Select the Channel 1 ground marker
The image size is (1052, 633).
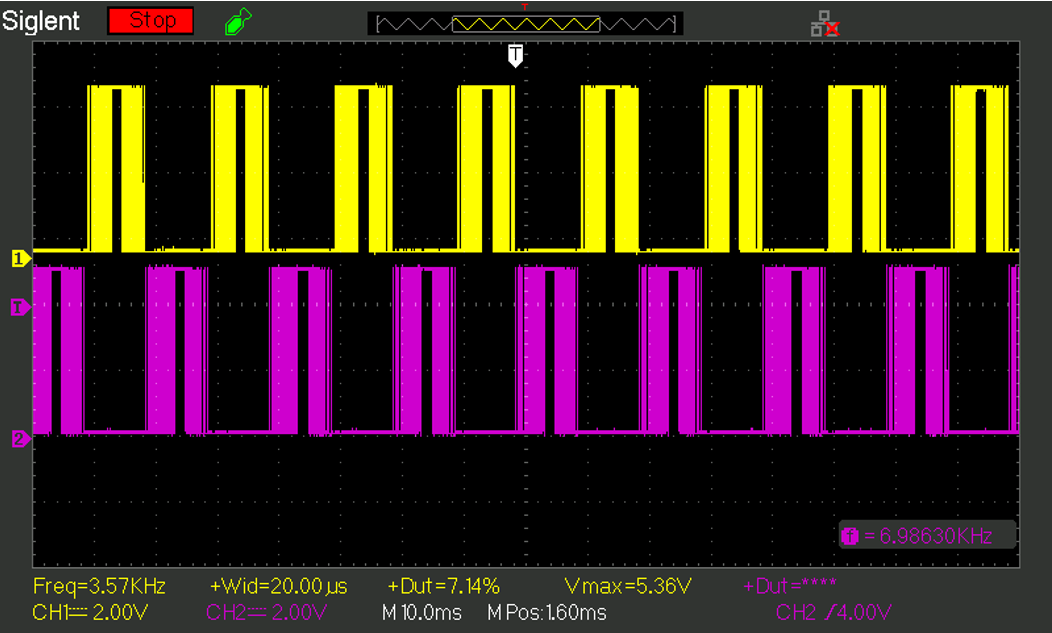[x=18, y=257]
